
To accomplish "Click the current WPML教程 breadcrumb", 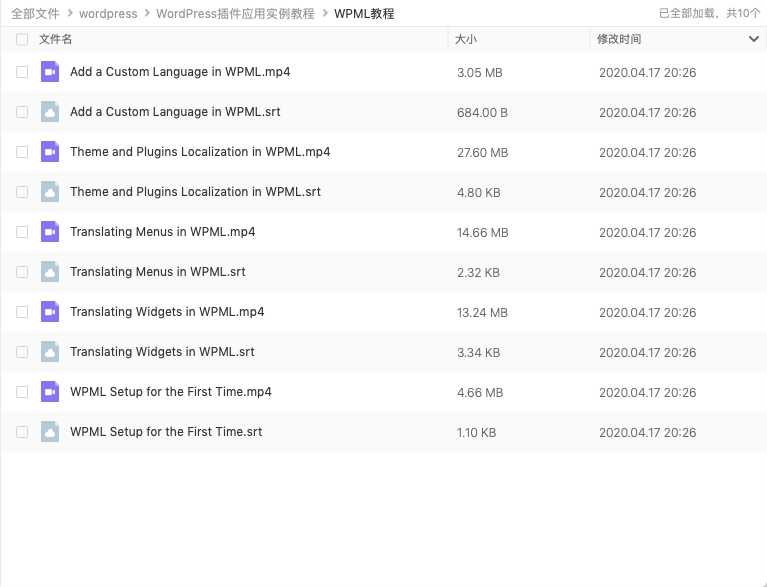I will coord(364,14).
